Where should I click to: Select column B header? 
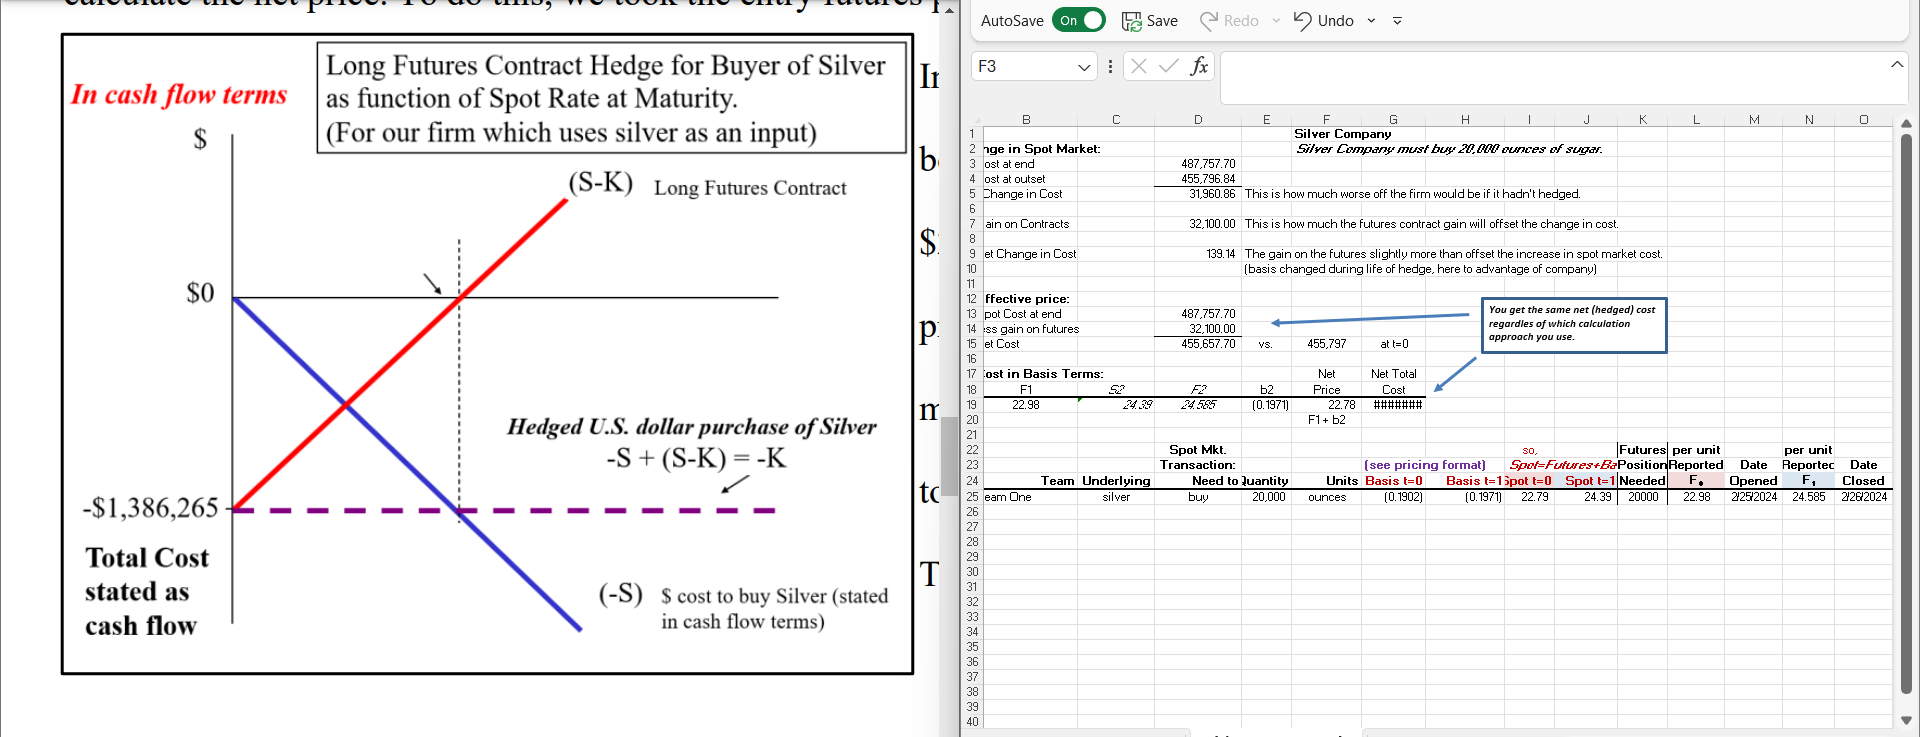(1026, 120)
